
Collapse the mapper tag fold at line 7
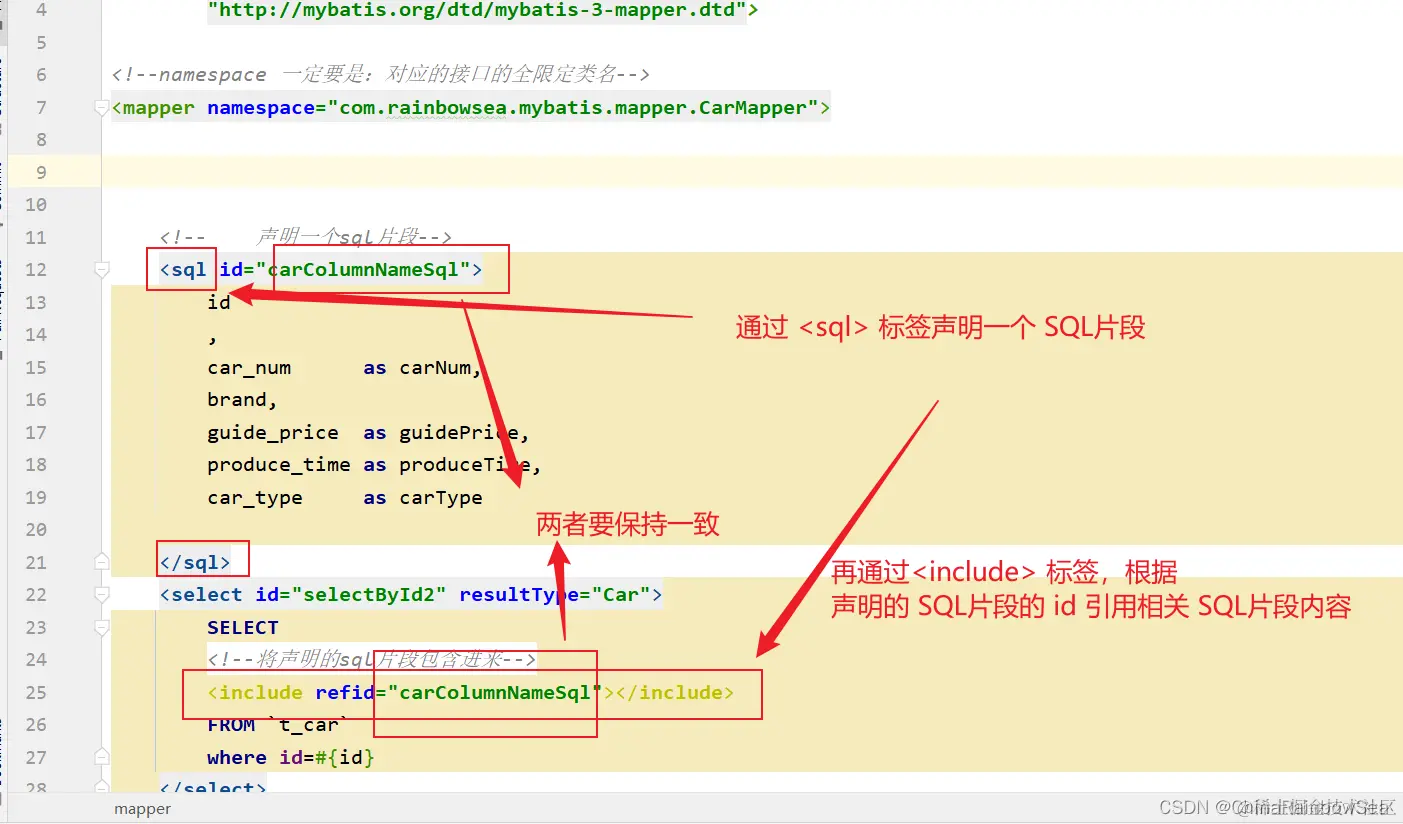(x=101, y=107)
